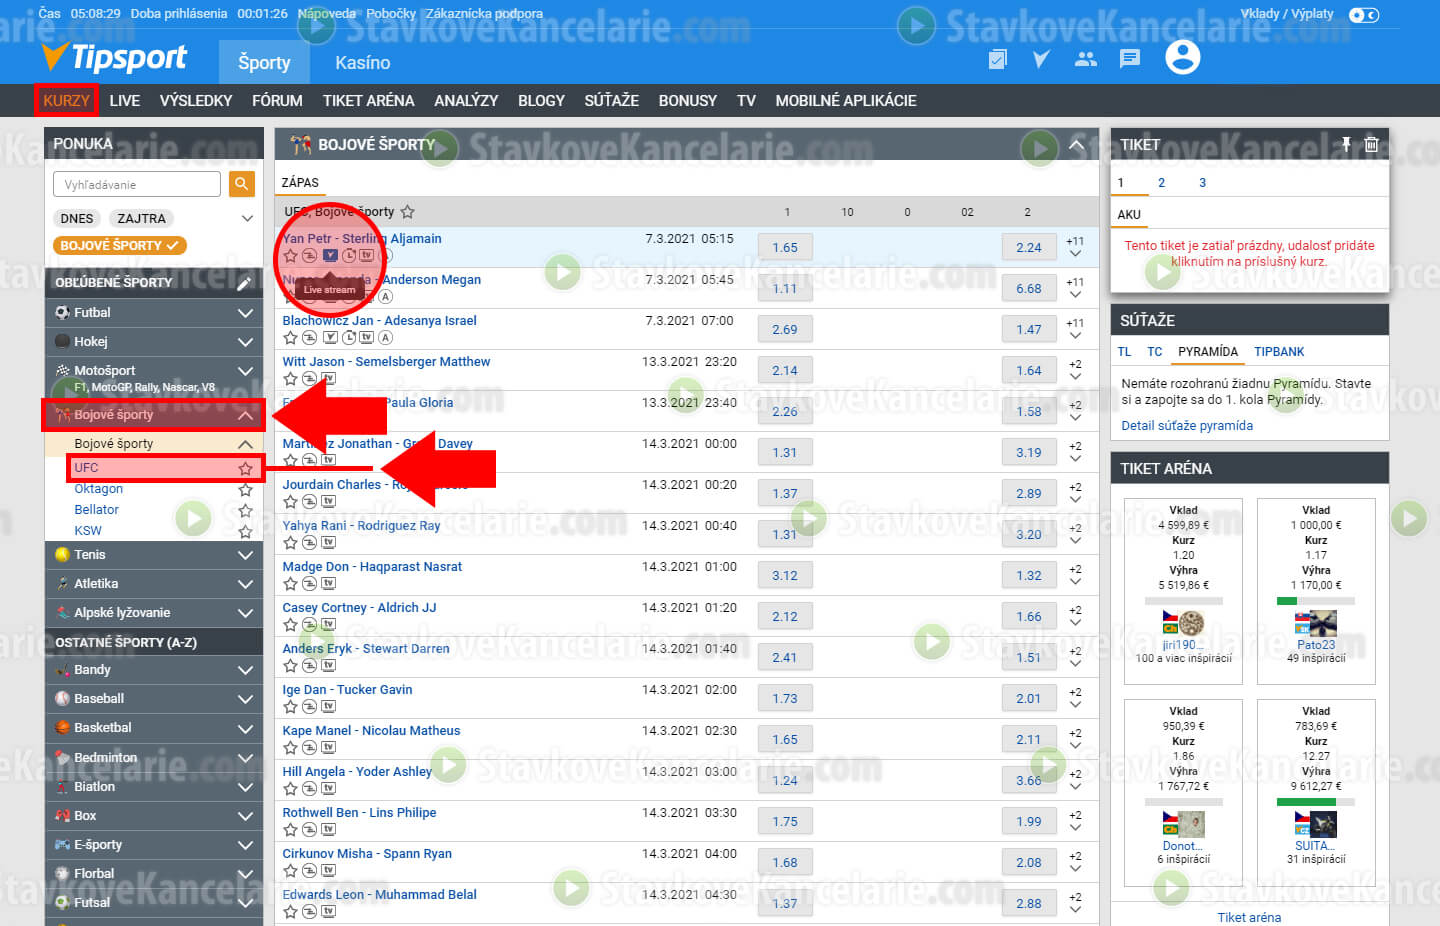Expand +11 more bets for Yan Petr match

(x=1075, y=247)
